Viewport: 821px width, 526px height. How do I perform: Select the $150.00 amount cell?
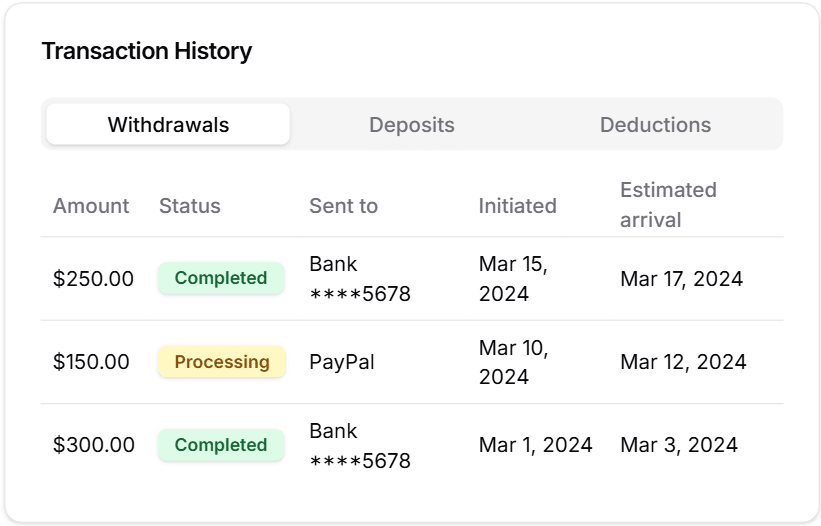tap(91, 362)
